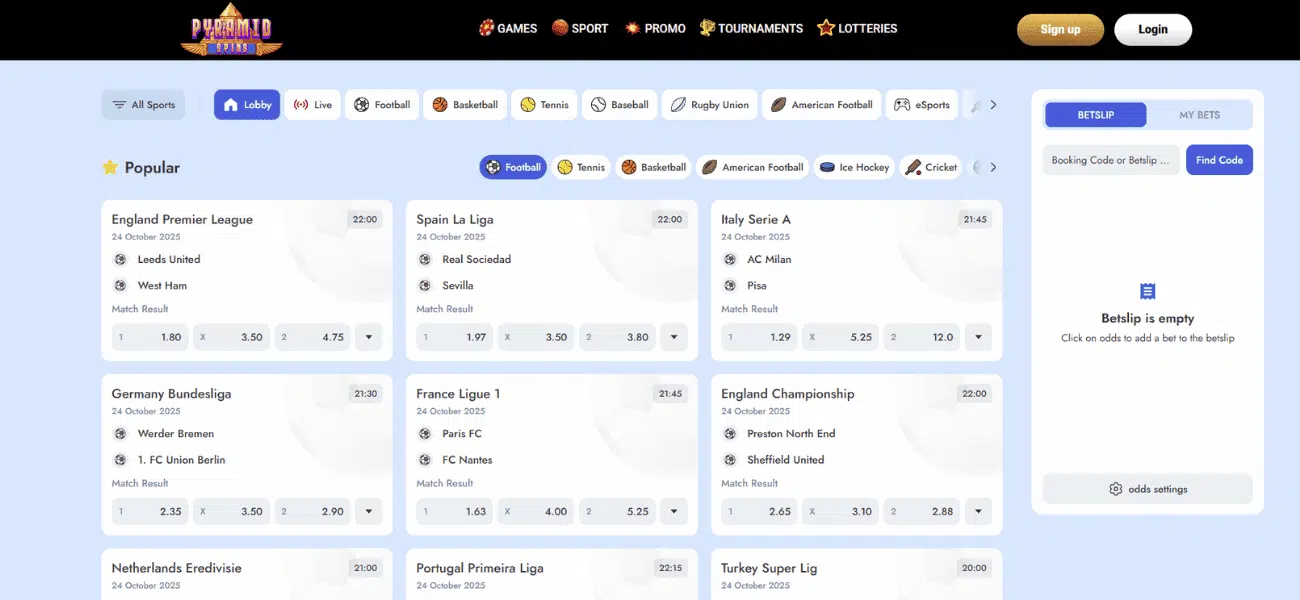Screen dimensions: 1300x600
Task: Filter Popular by Cricket
Action: pos(931,167)
